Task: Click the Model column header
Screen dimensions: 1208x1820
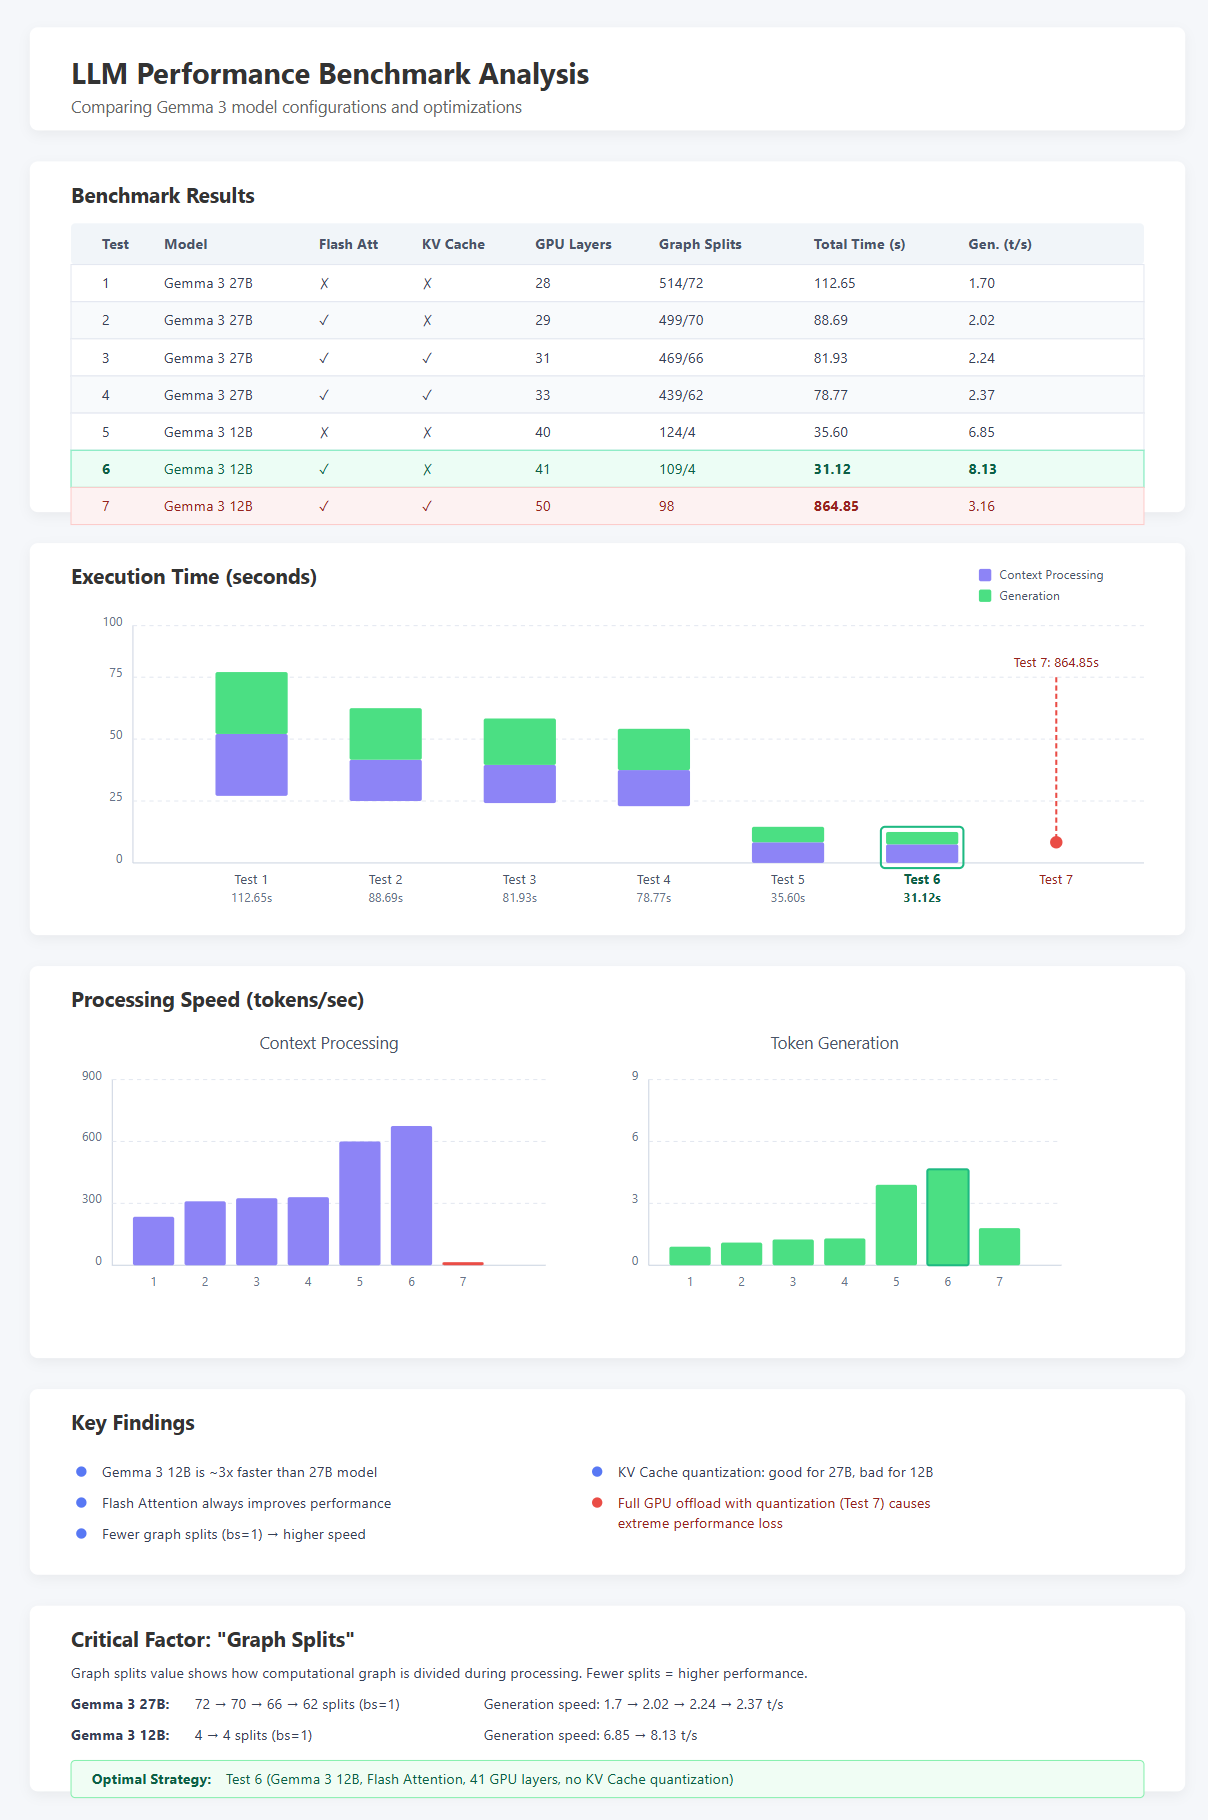Action: [x=186, y=244]
